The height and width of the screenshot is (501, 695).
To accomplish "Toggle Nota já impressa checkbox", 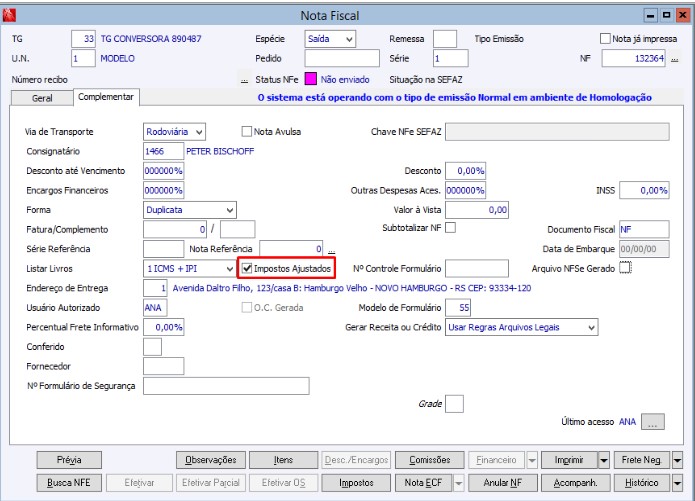I will point(605,39).
